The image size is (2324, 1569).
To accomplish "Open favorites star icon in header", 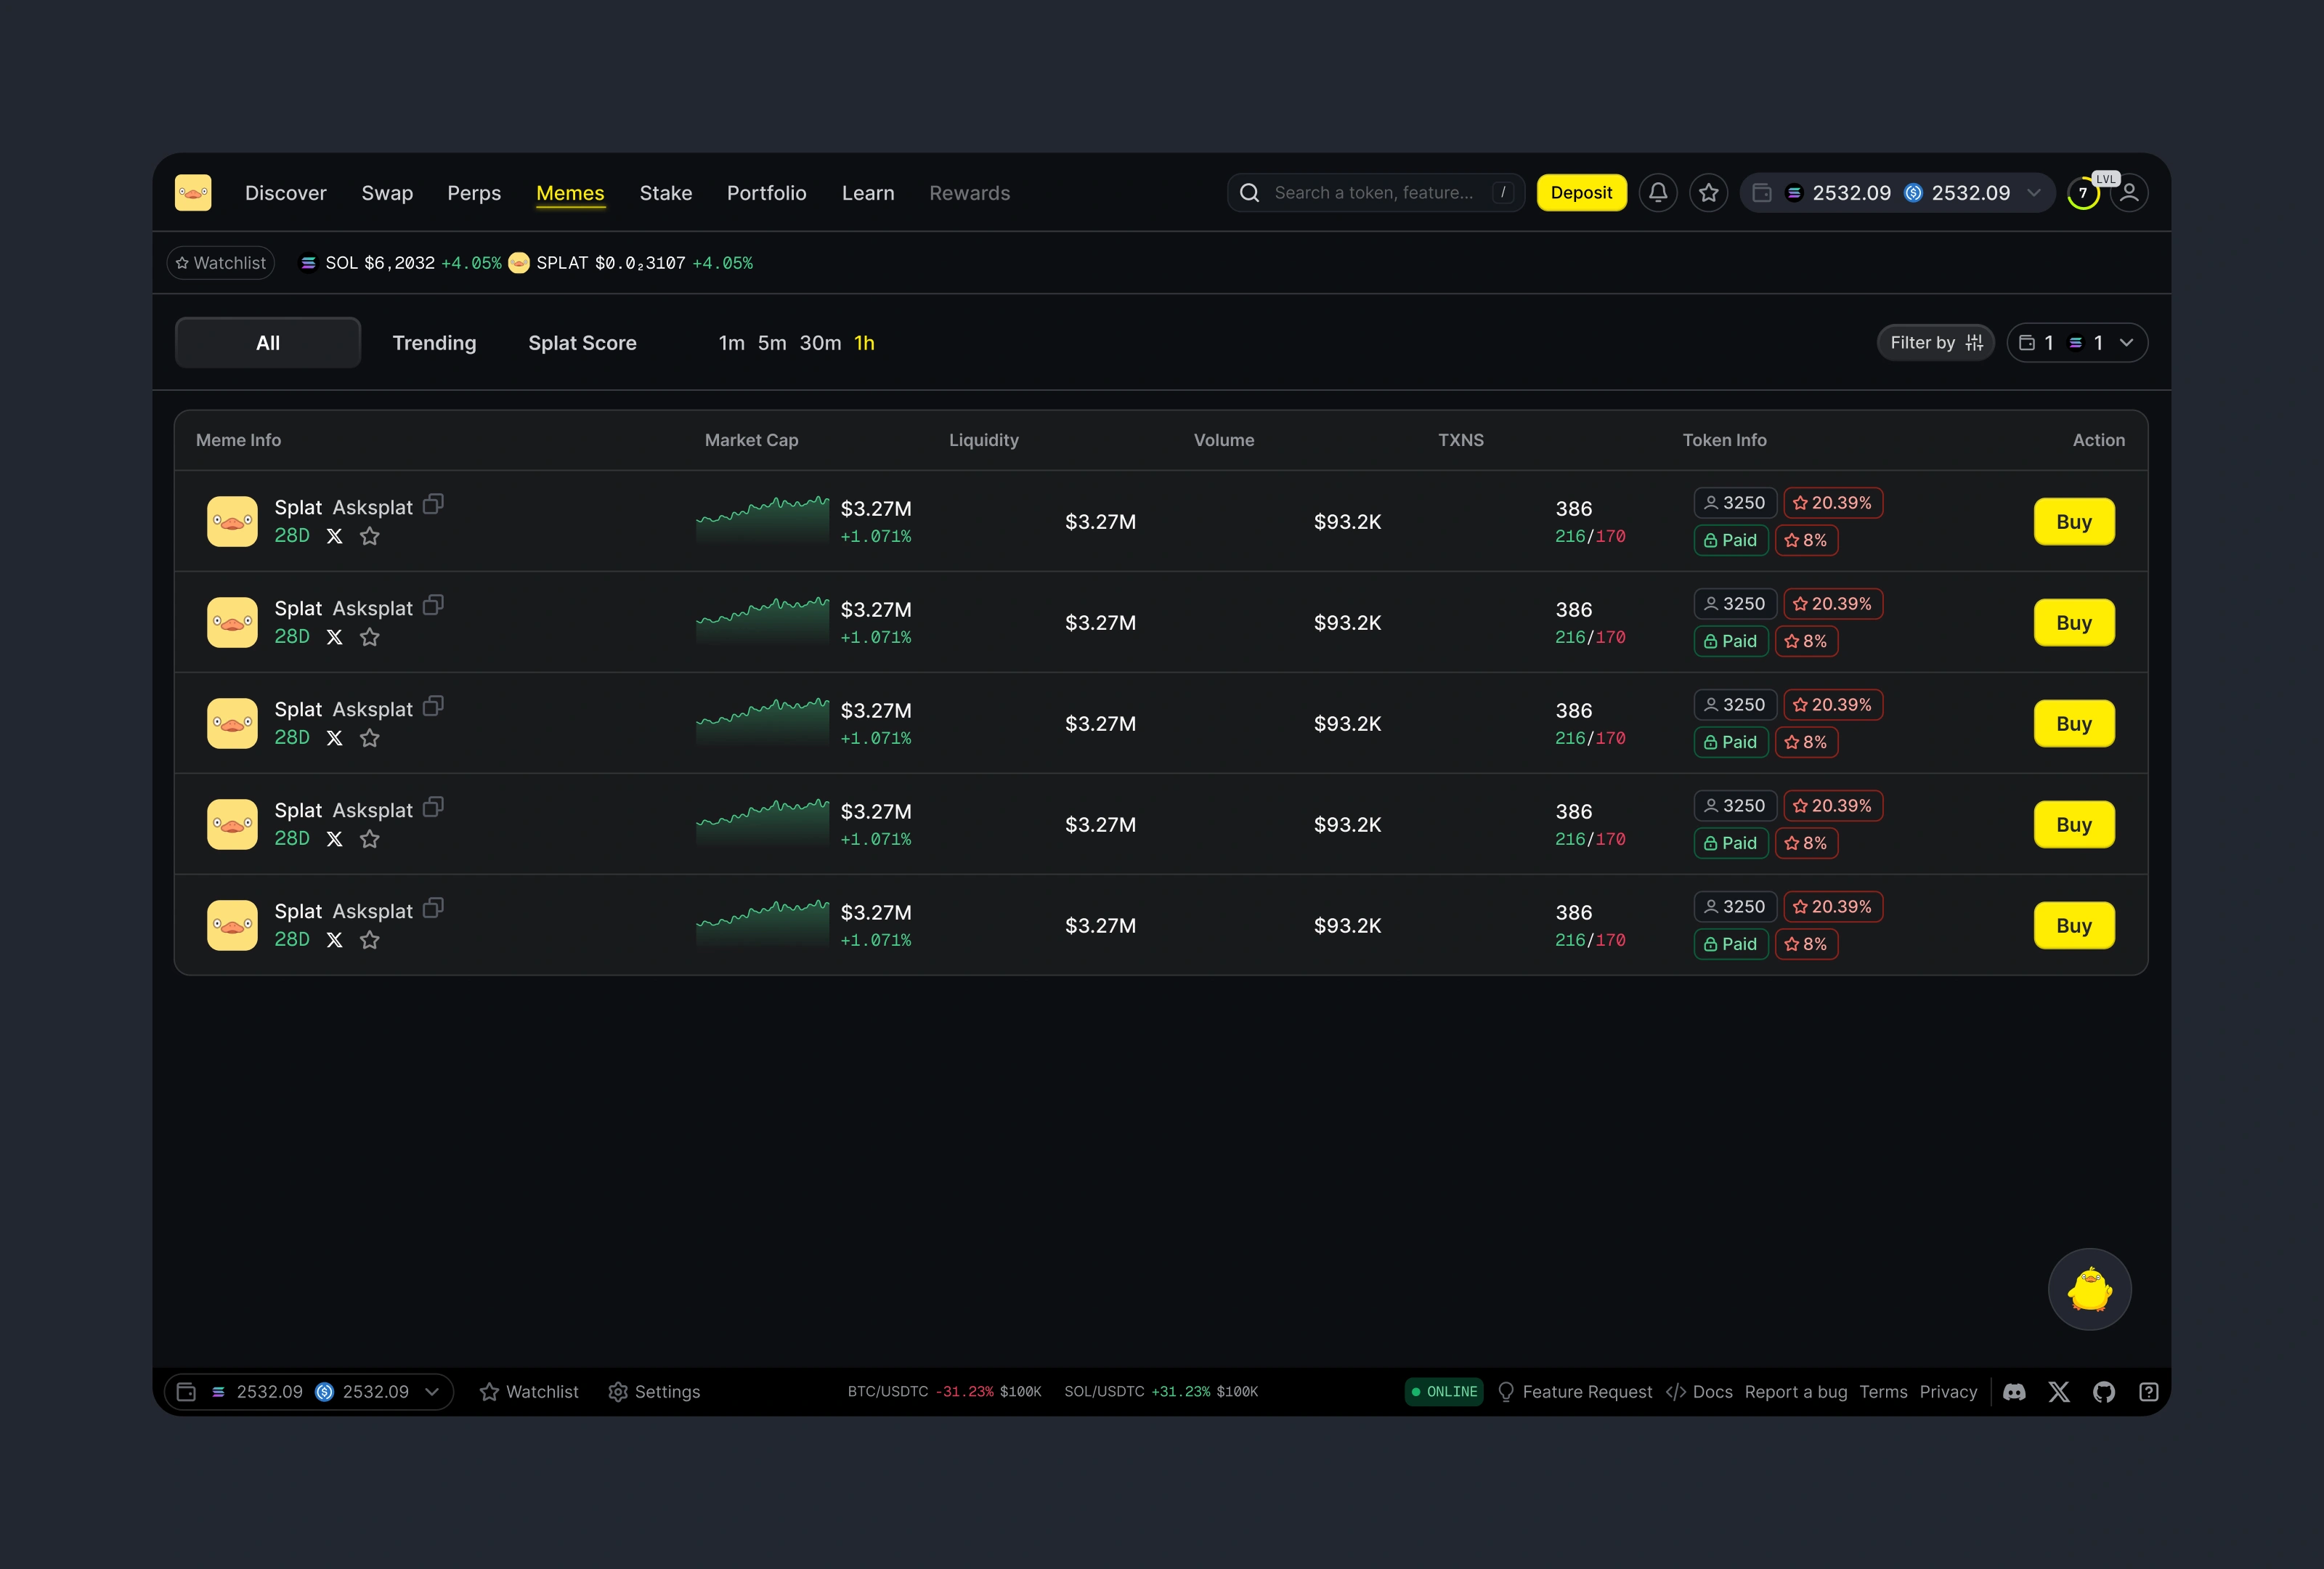I will (1708, 193).
